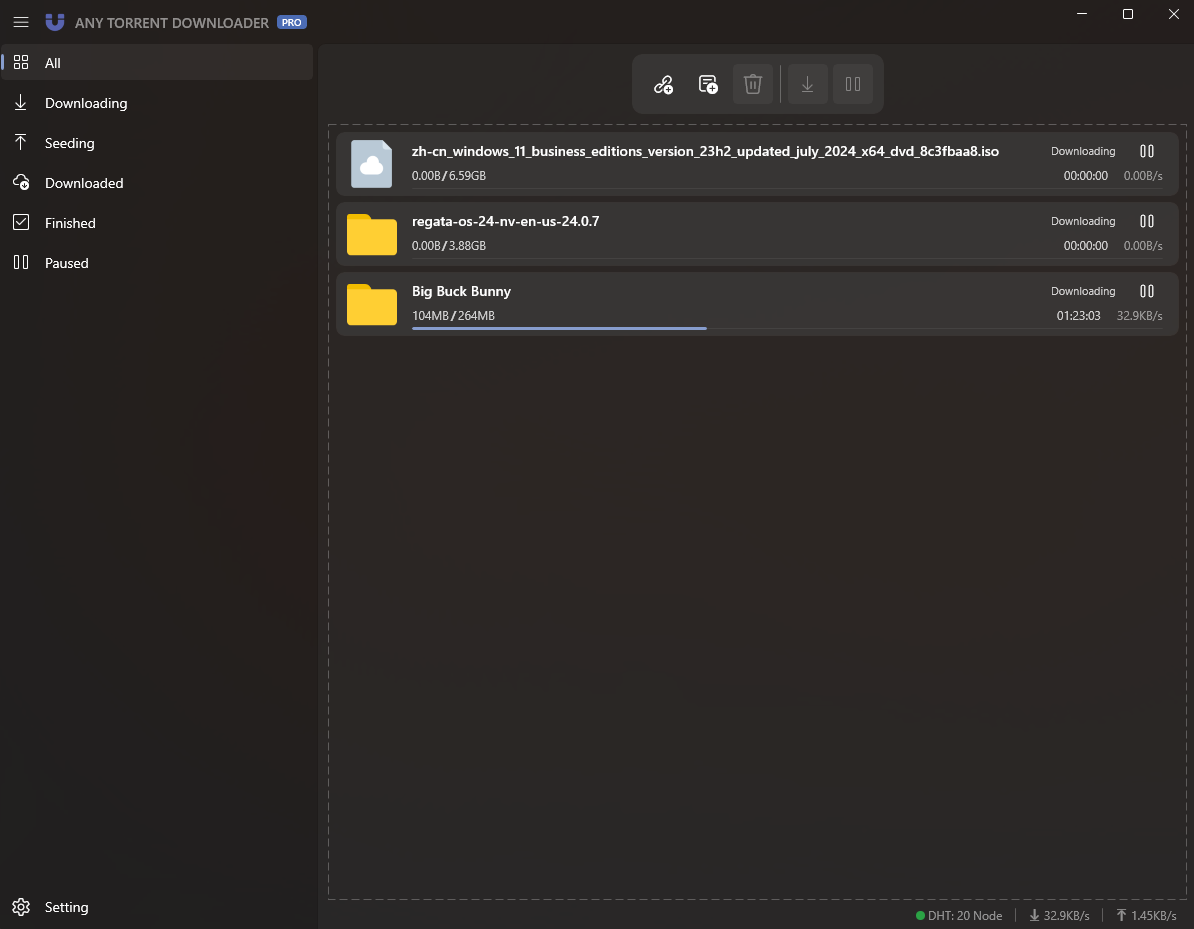Close the Any Torrent Downloader window
This screenshot has height=929, width=1194.
1173,14
